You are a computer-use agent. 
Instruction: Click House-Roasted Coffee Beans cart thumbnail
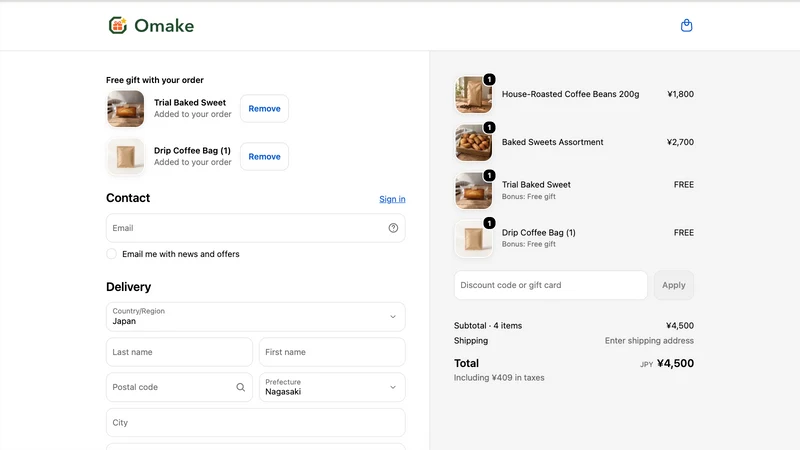pos(473,94)
